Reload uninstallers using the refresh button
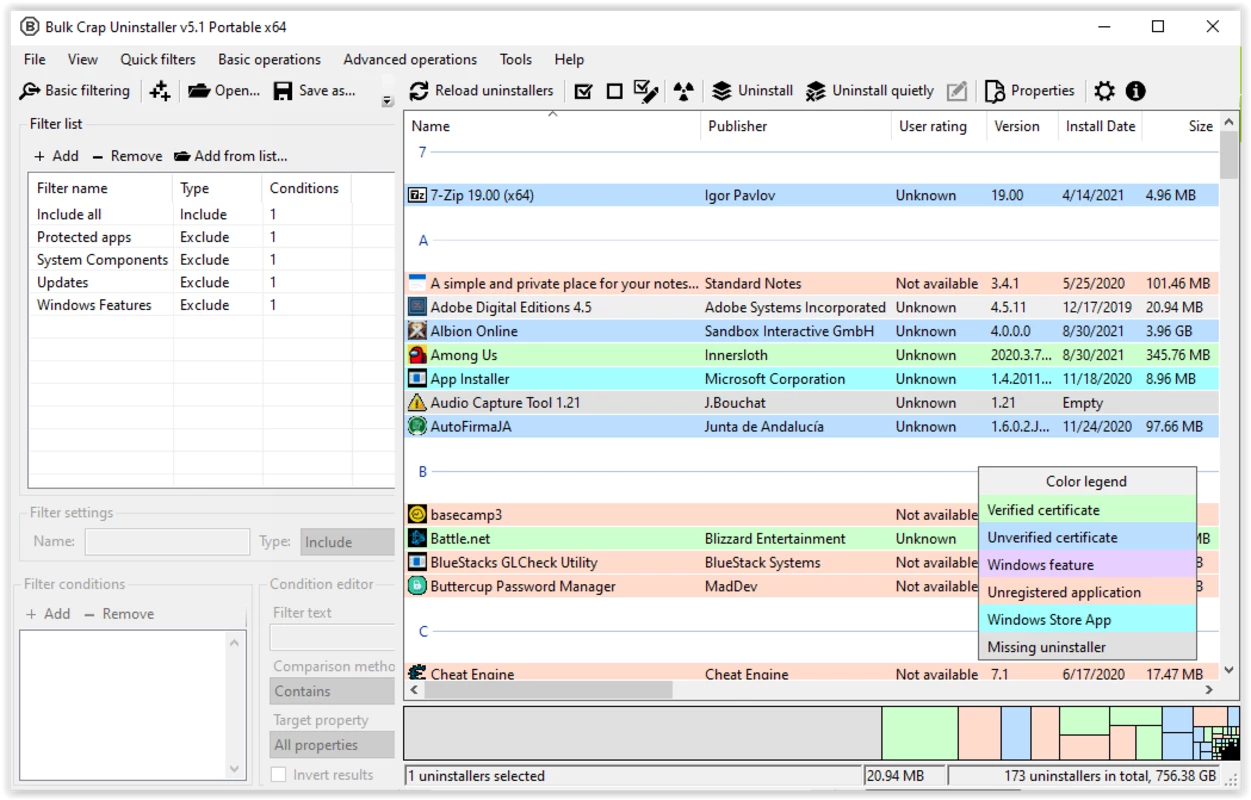The image size is (1251, 800). (481, 91)
